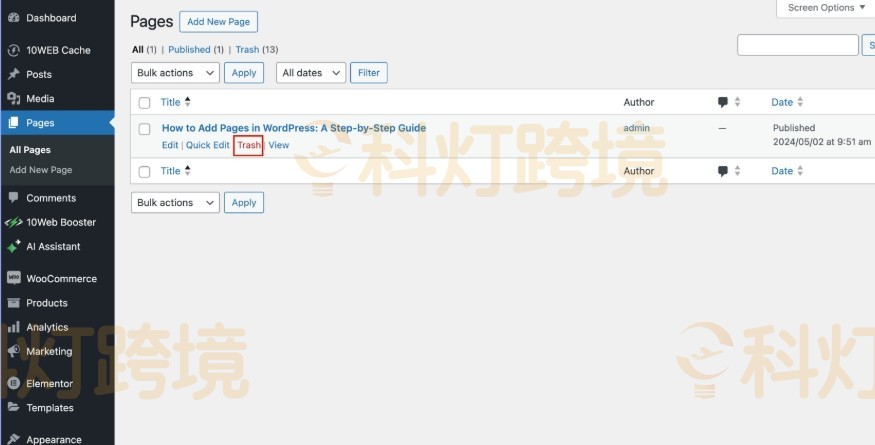This screenshot has height=445, width=875.
Task: Click Title sort arrows in header row
Action: pos(188,102)
